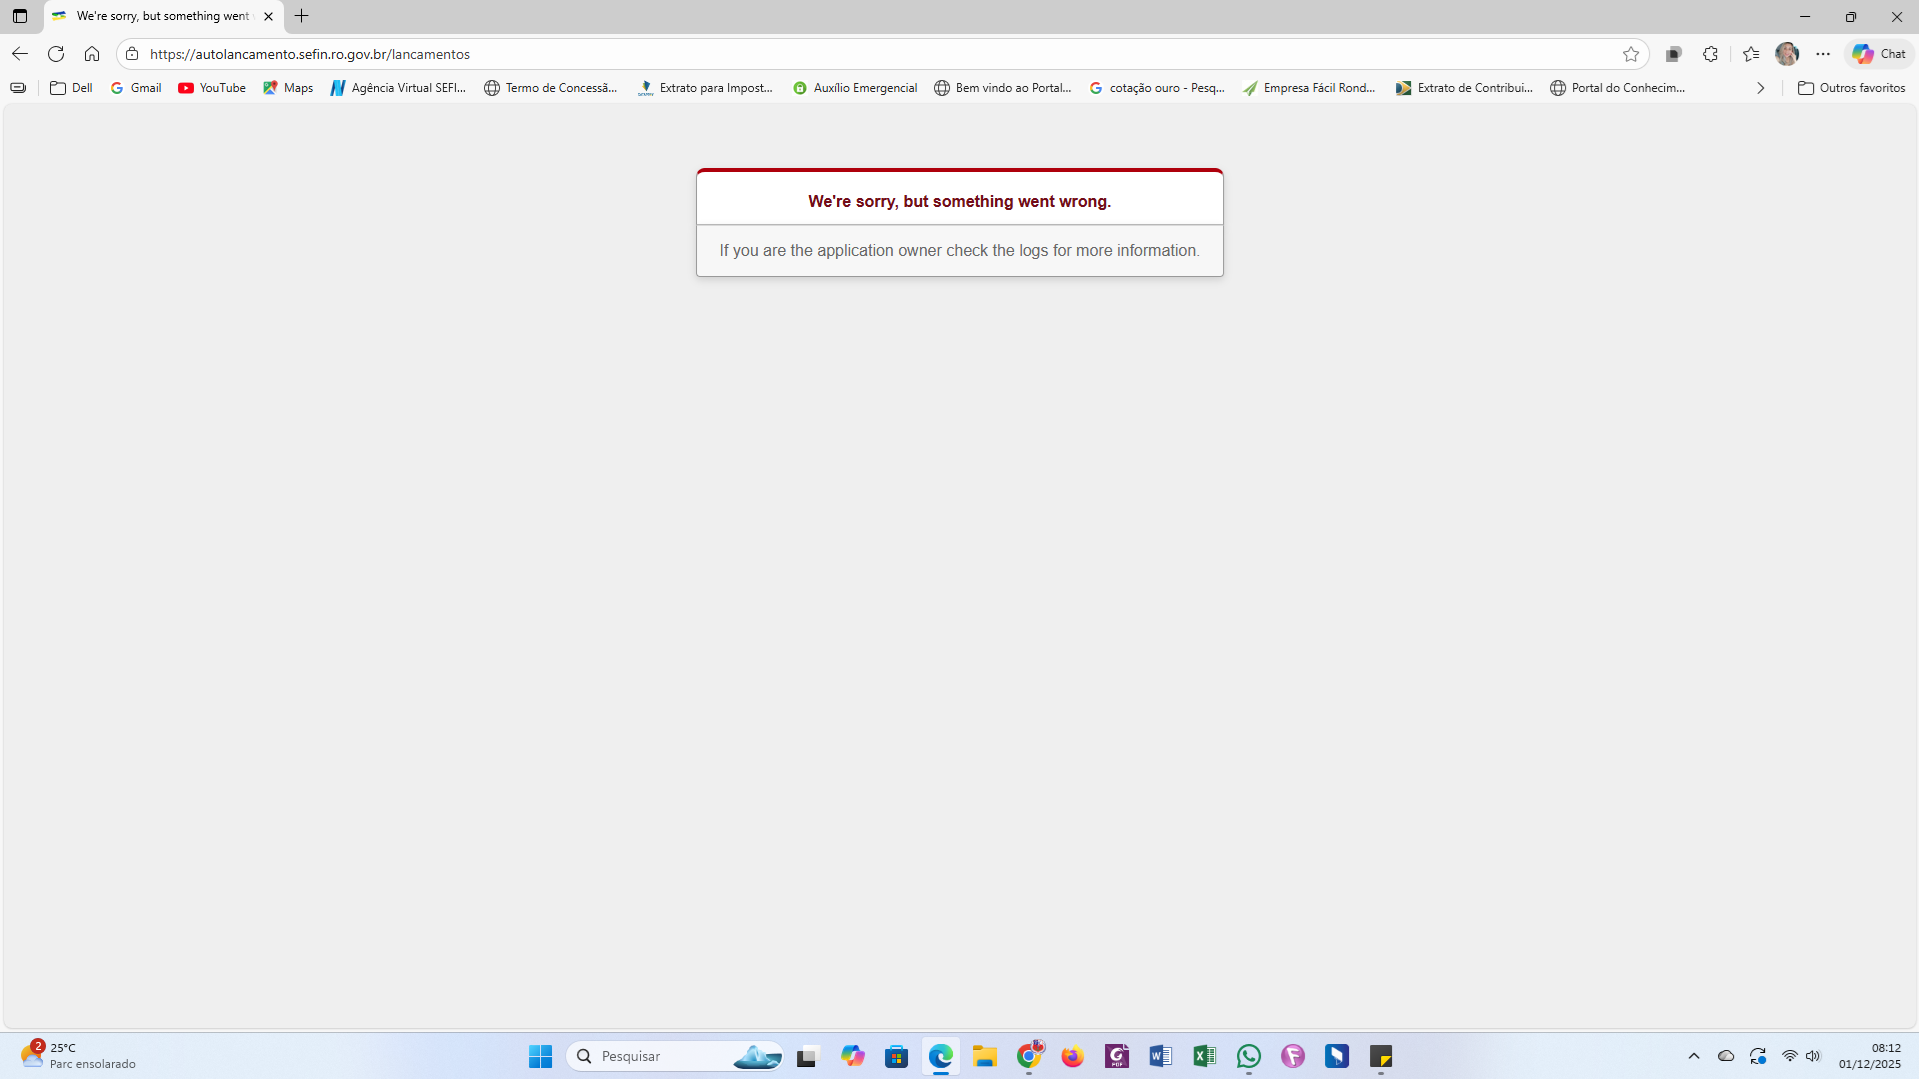This screenshot has width=1919, height=1079.
Task: Open the YouTube bookmark
Action: click(212, 88)
